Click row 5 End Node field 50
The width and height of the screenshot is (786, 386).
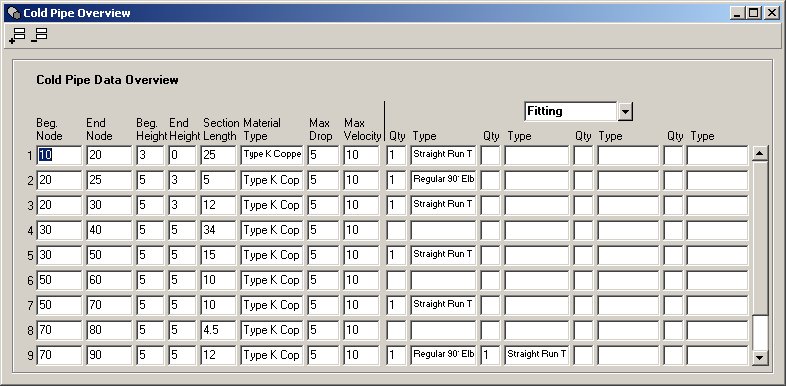click(x=109, y=256)
